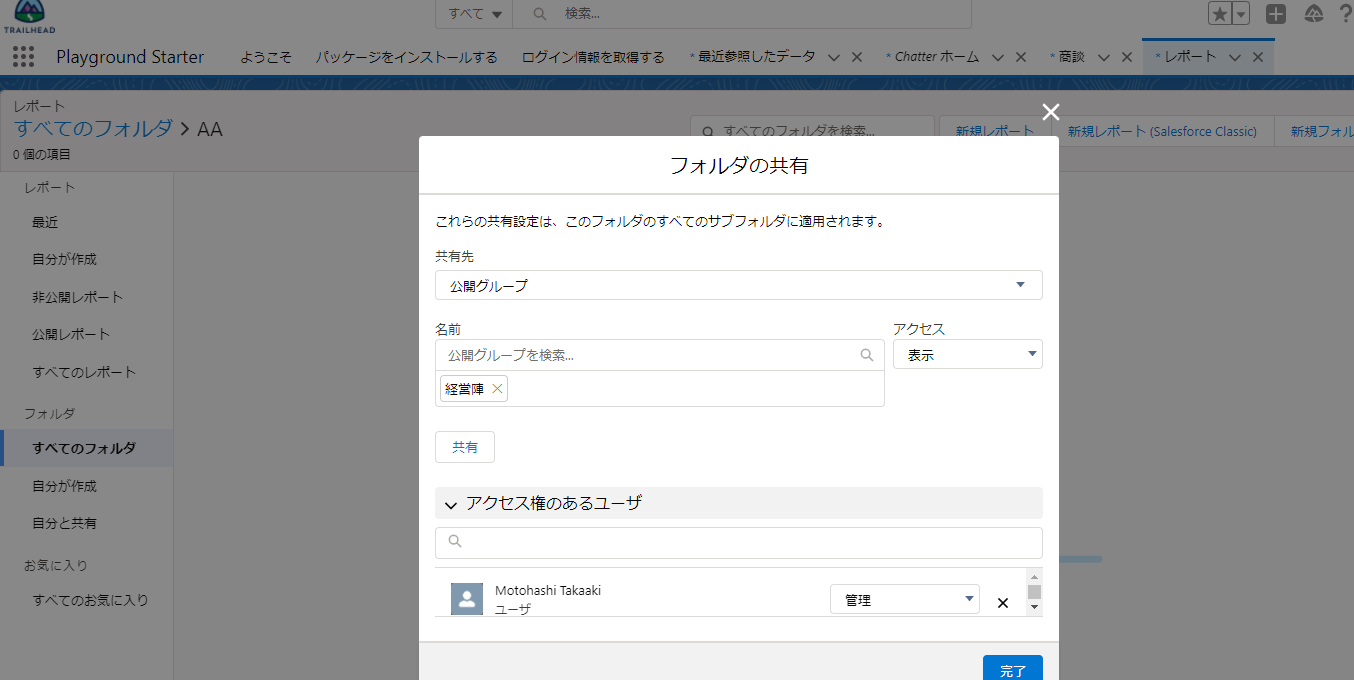Click the 完了 button to finish

pos(1012,668)
